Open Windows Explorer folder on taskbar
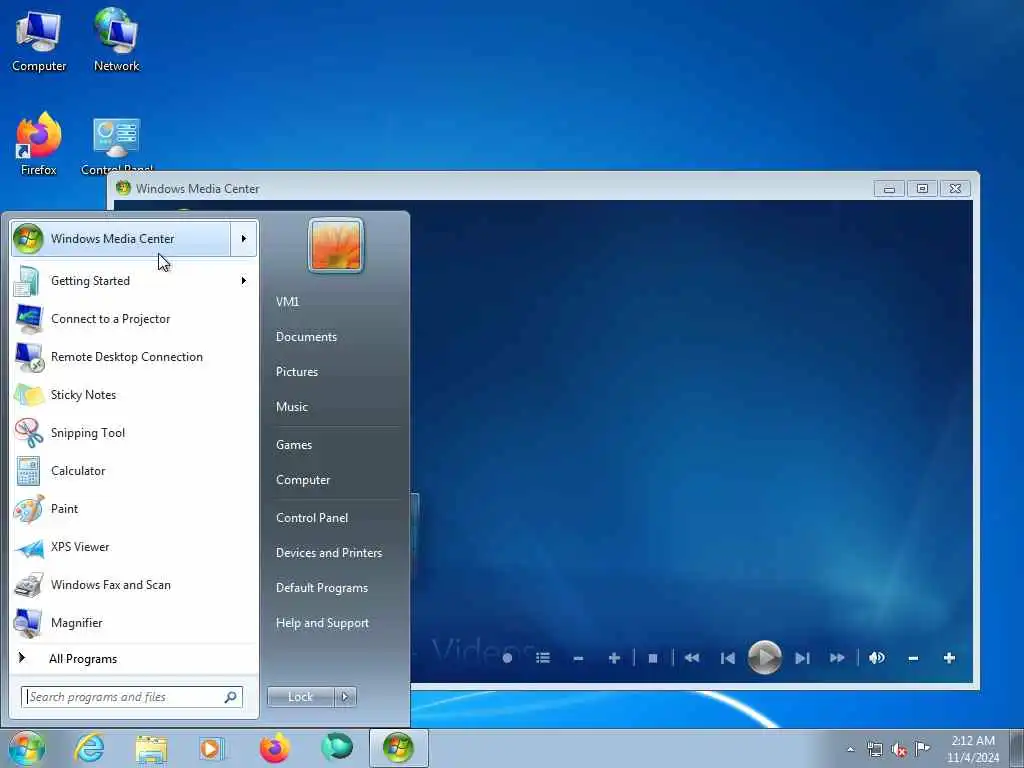1024x768 pixels. point(152,748)
